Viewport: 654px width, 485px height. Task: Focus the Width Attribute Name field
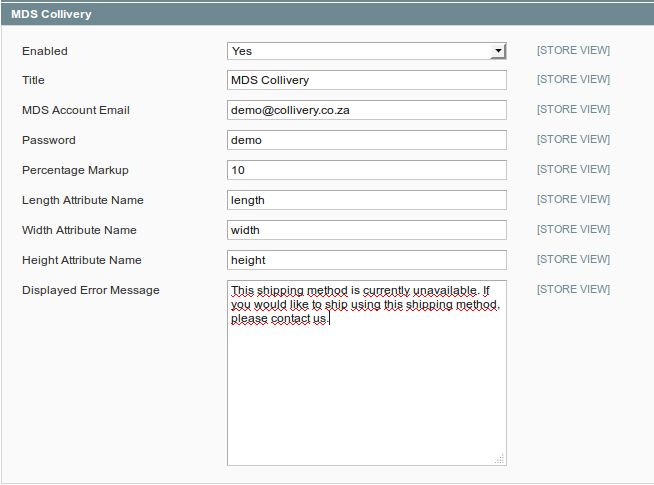366,230
